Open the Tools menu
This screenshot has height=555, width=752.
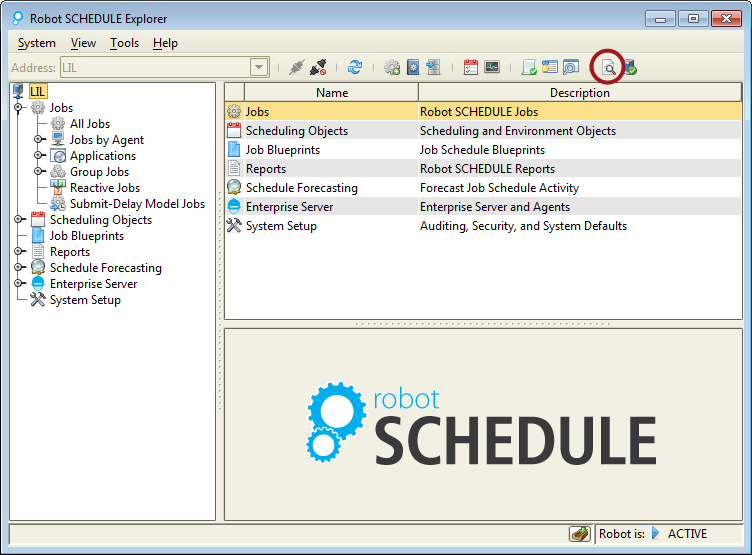pos(125,43)
